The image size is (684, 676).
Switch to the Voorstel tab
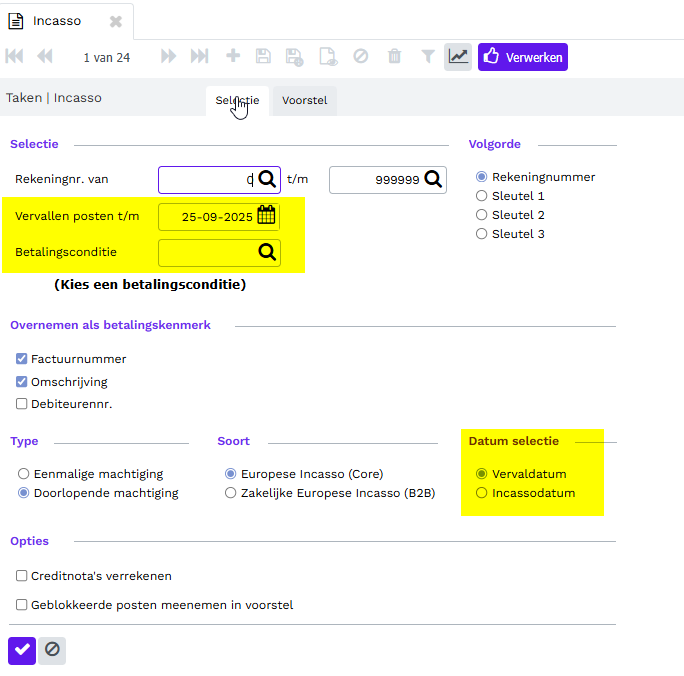[304, 101]
